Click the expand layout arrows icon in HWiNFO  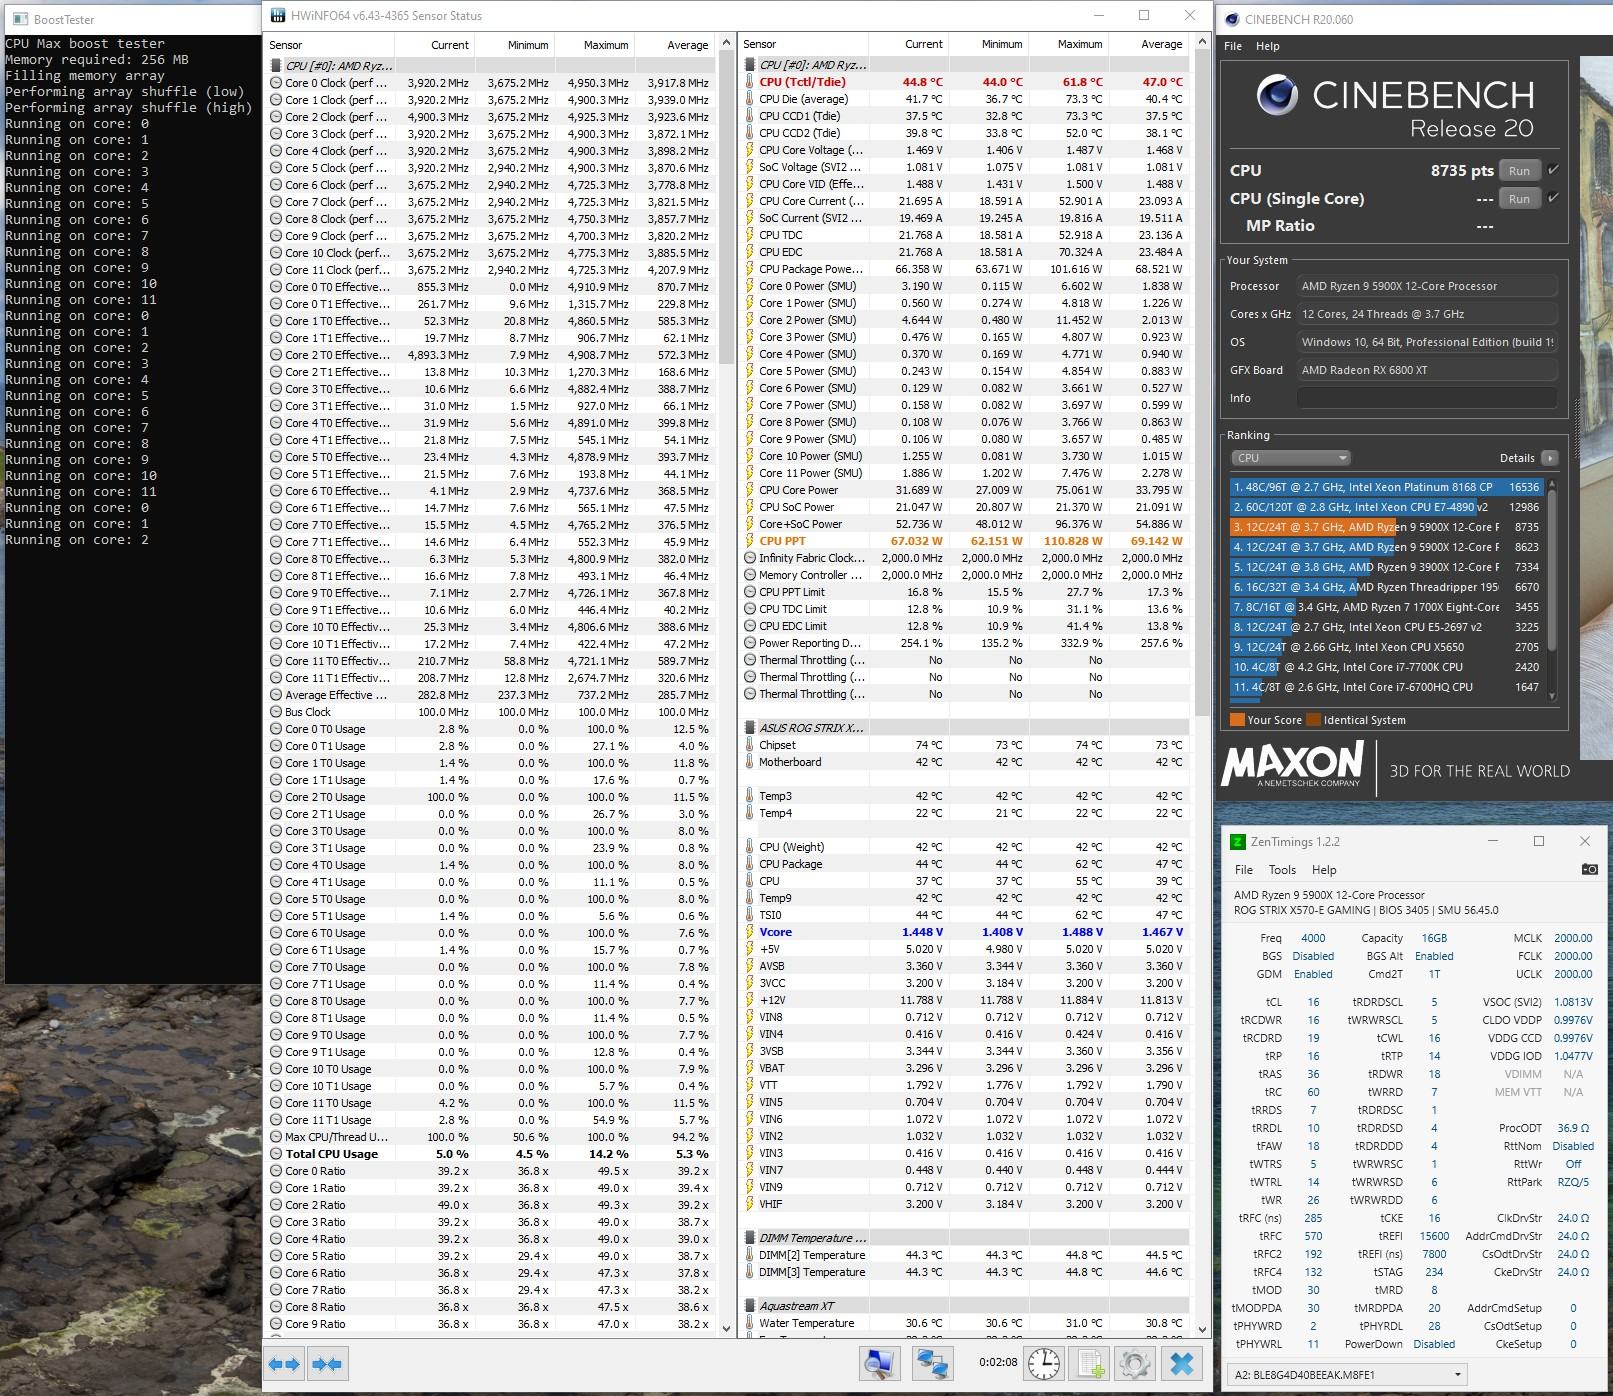point(285,1364)
